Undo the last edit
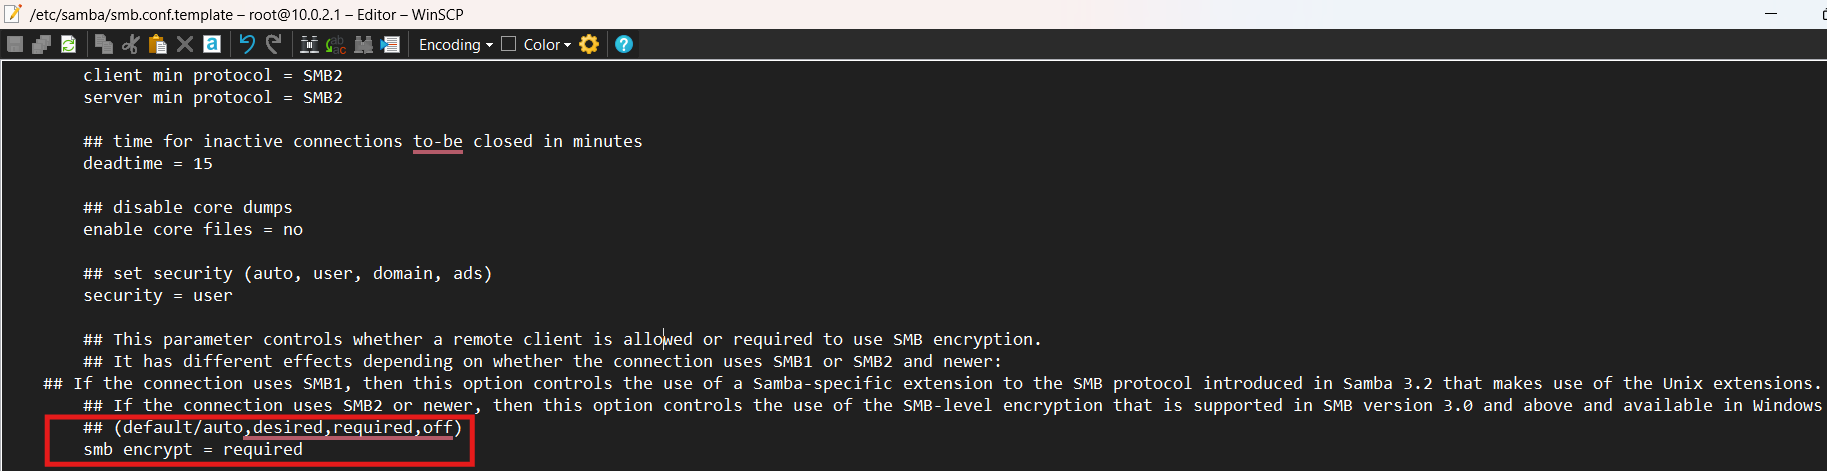Screen dimensions: 1827x471 [247, 44]
